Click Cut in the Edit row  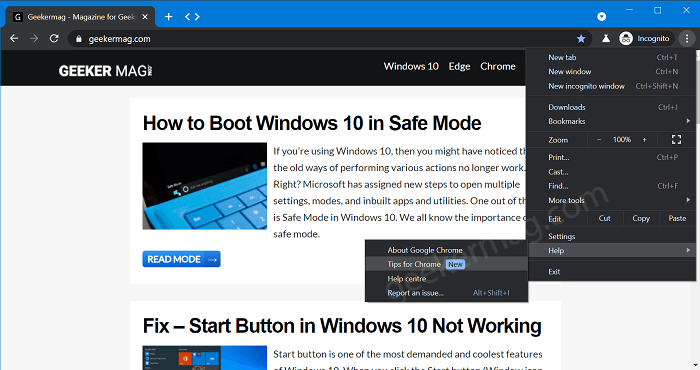(x=604, y=218)
